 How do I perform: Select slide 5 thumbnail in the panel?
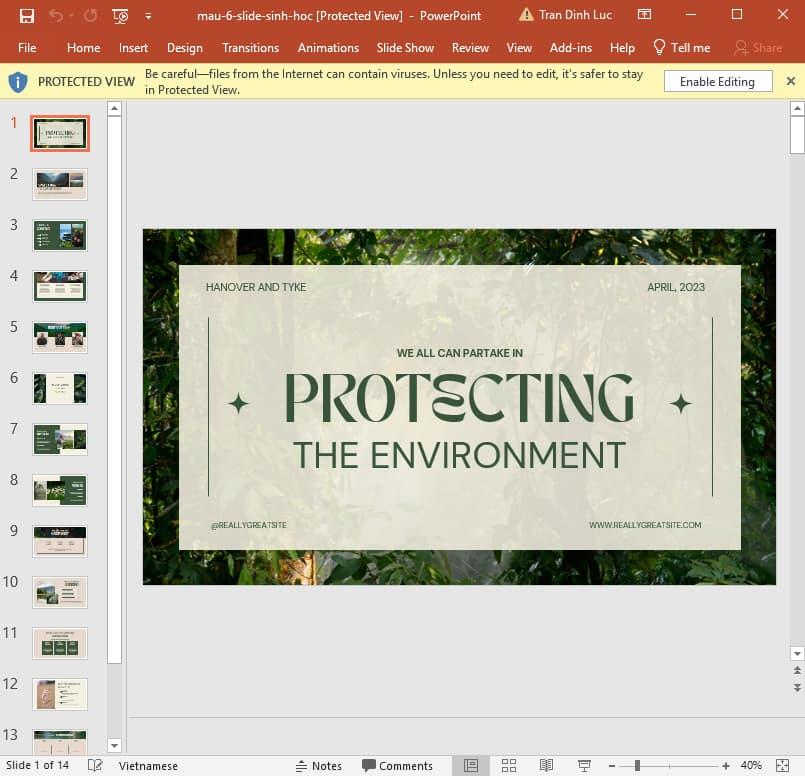click(59, 337)
